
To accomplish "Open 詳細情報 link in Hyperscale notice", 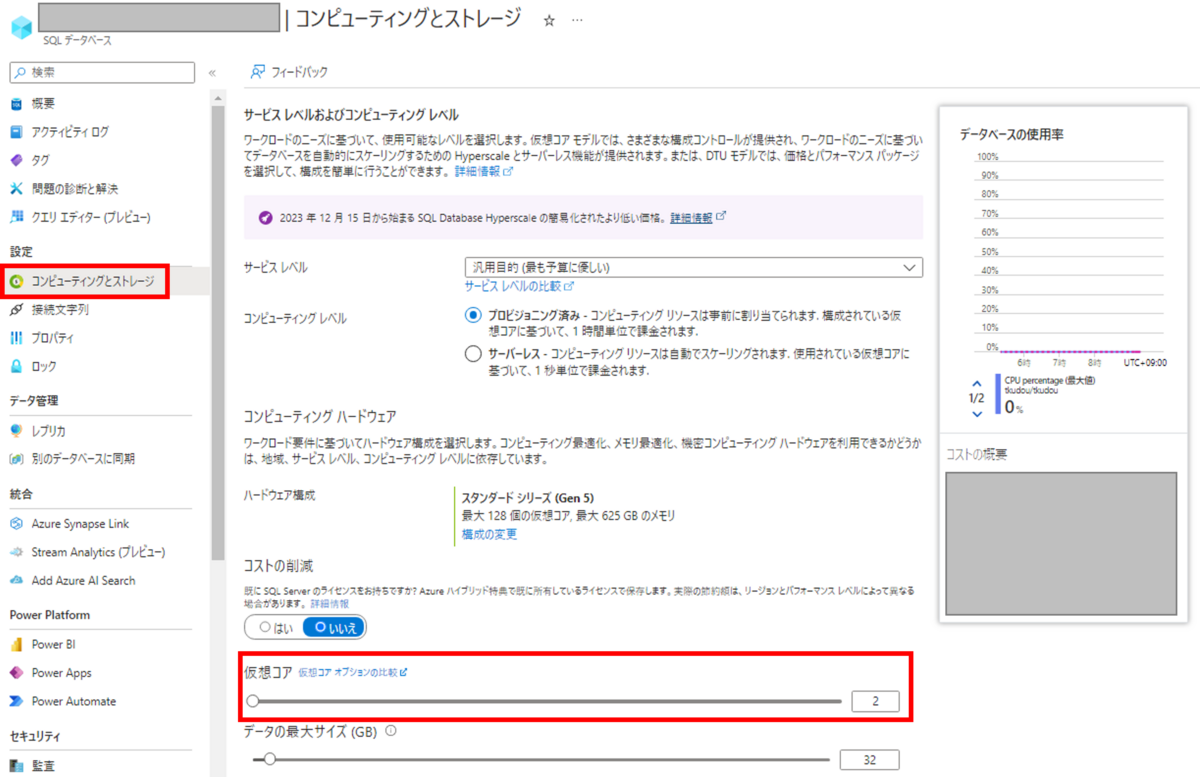I will 697,218.
